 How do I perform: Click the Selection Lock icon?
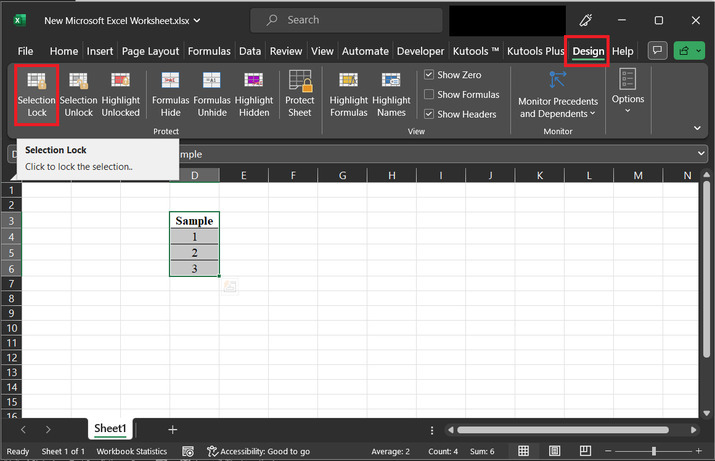[36, 94]
